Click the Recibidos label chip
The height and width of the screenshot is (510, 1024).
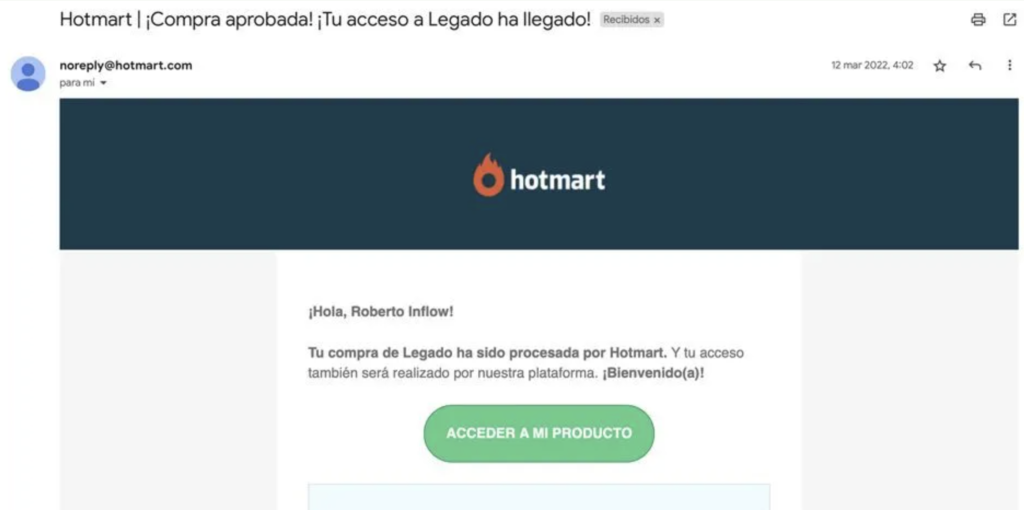[x=632, y=20]
